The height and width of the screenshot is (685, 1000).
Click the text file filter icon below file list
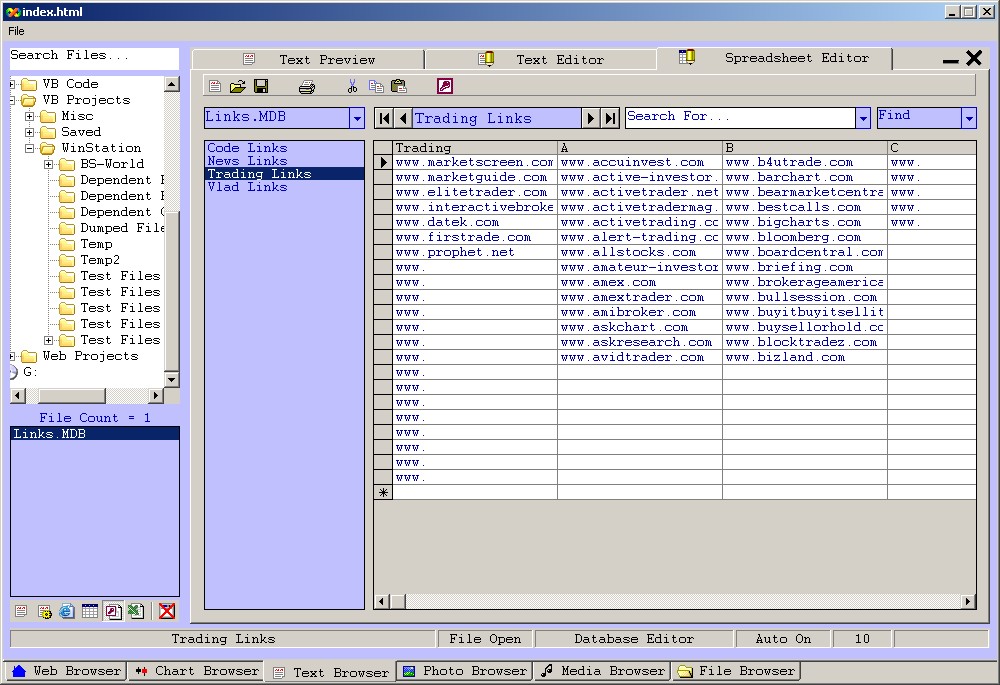tap(21, 611)
